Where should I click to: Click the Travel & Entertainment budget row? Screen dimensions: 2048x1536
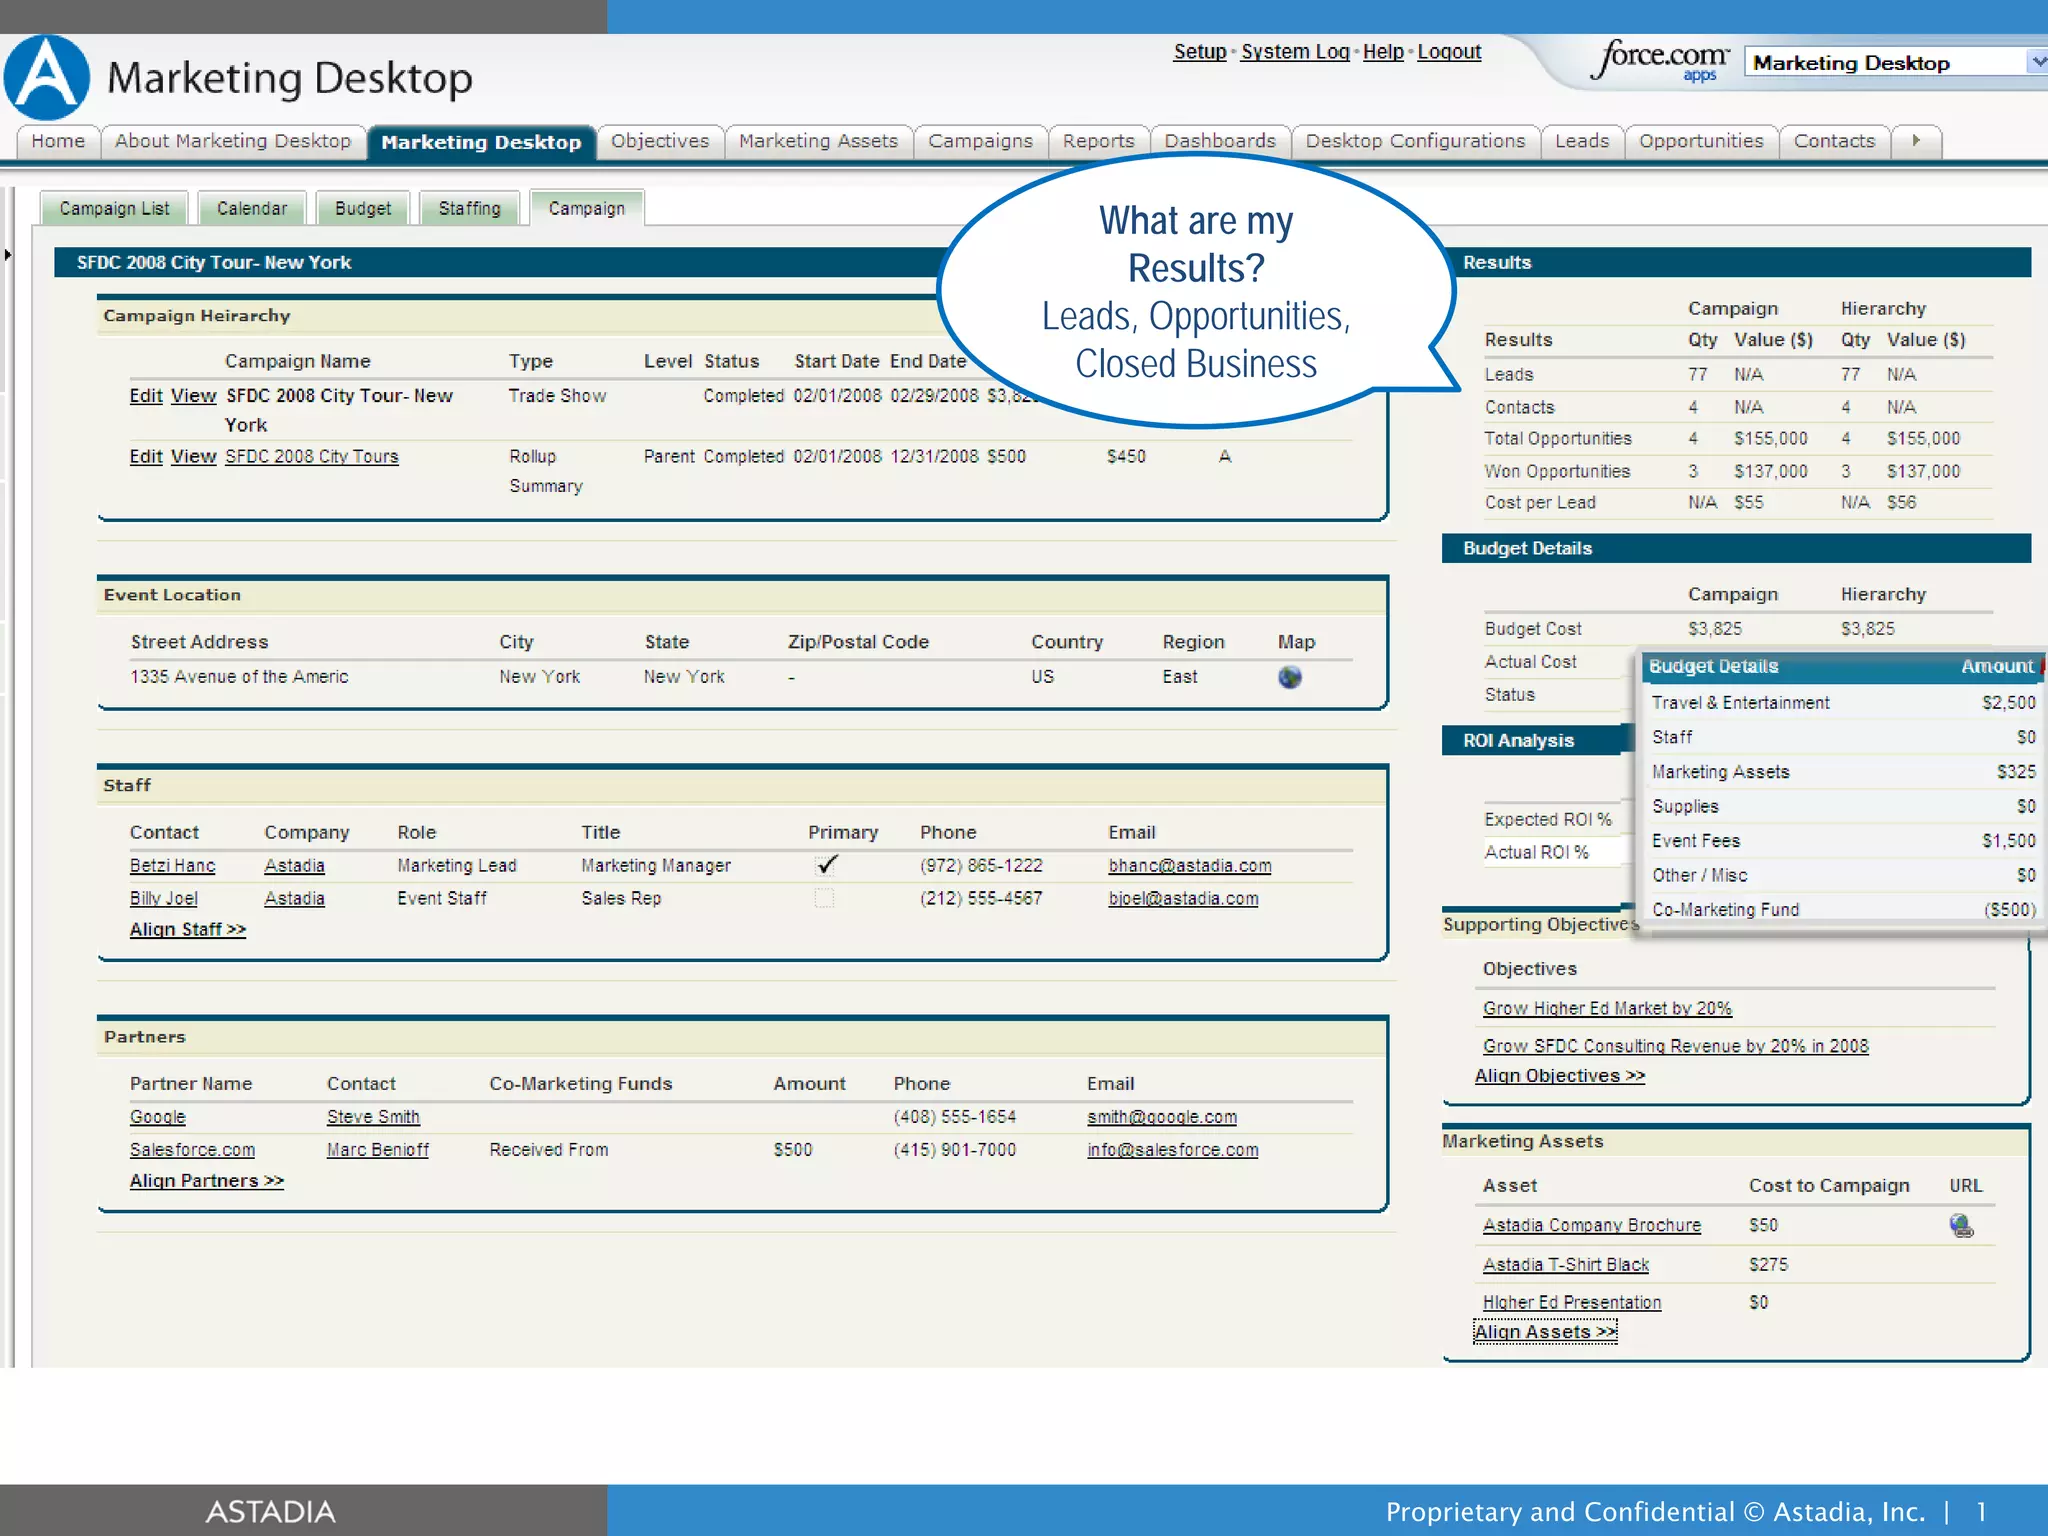click(1842, 703)
